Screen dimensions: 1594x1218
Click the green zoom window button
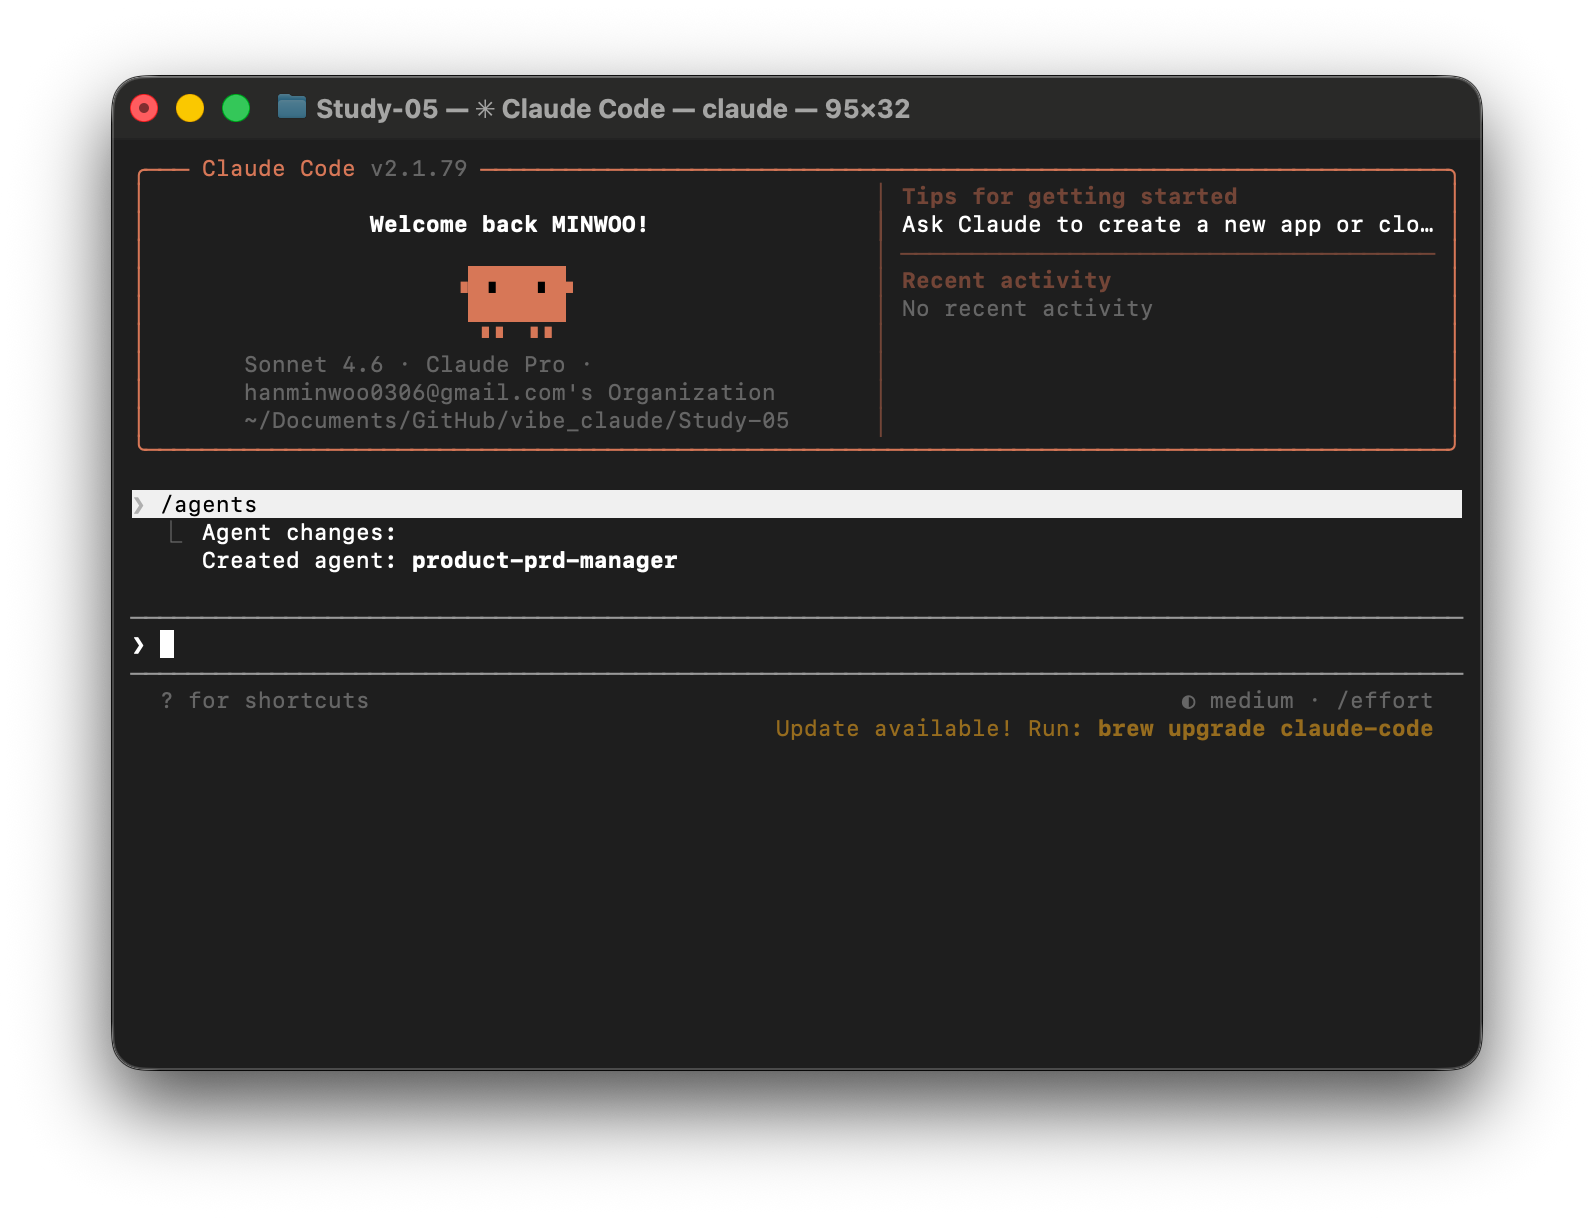tap(236, 108)
